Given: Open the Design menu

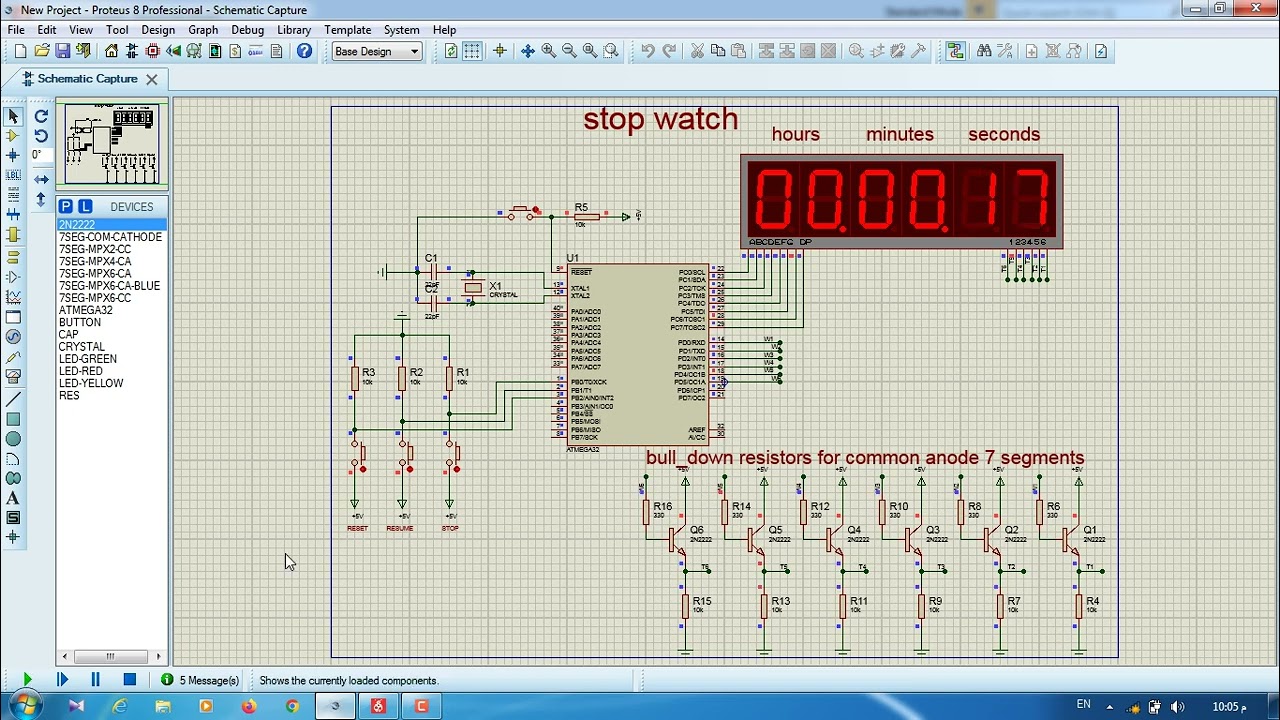Looking at the screenshot, I should (158, 30).
